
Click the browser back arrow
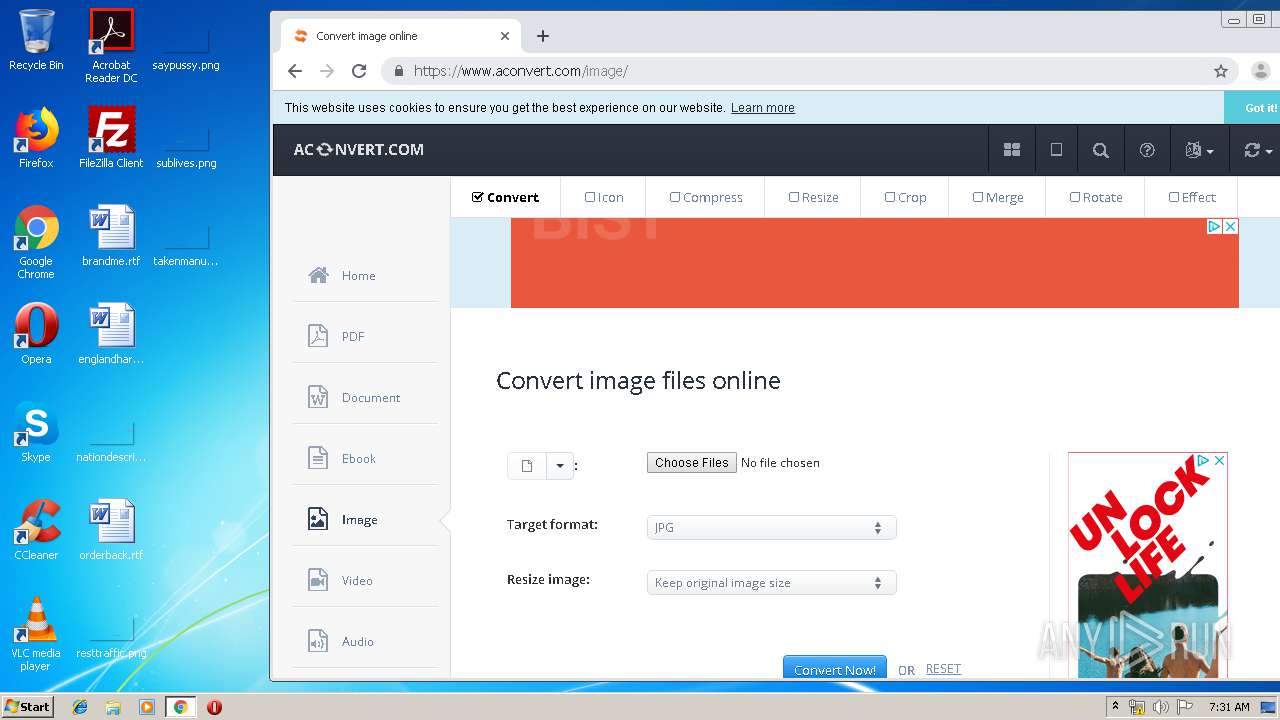click(294, 71)
